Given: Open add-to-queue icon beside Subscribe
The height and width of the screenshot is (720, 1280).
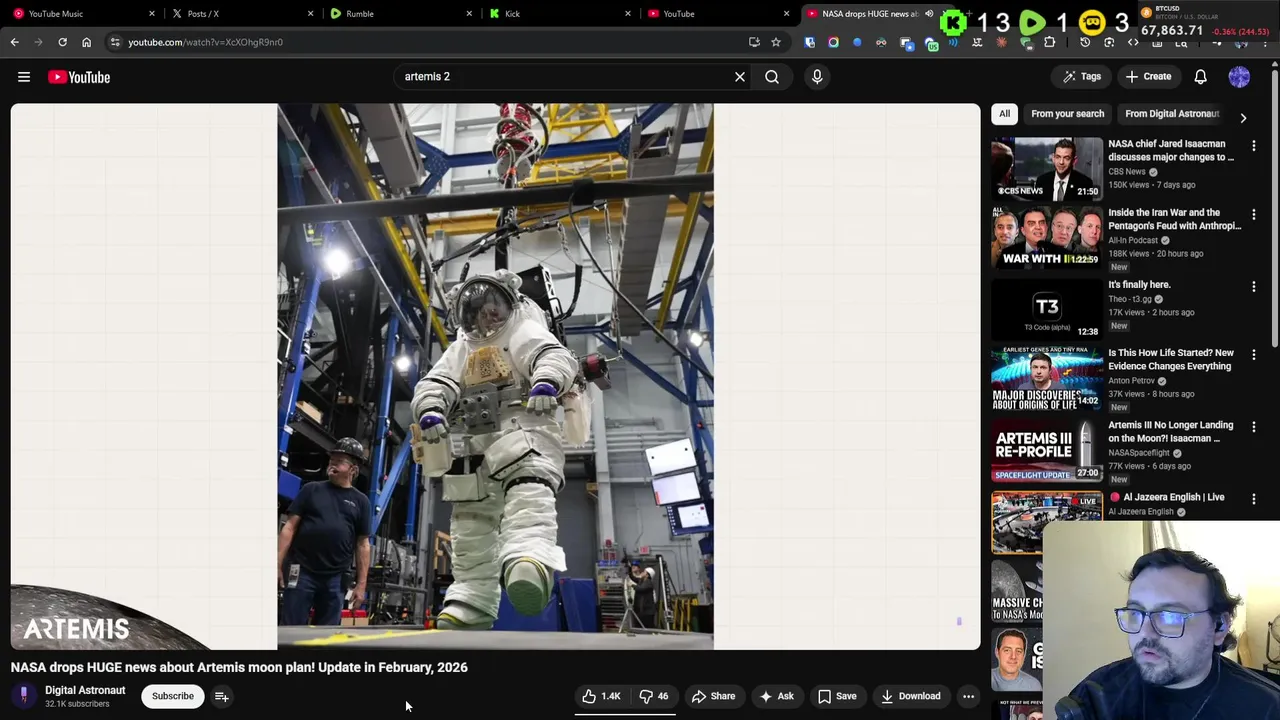Looking at the screenshot, I should 222,696.
